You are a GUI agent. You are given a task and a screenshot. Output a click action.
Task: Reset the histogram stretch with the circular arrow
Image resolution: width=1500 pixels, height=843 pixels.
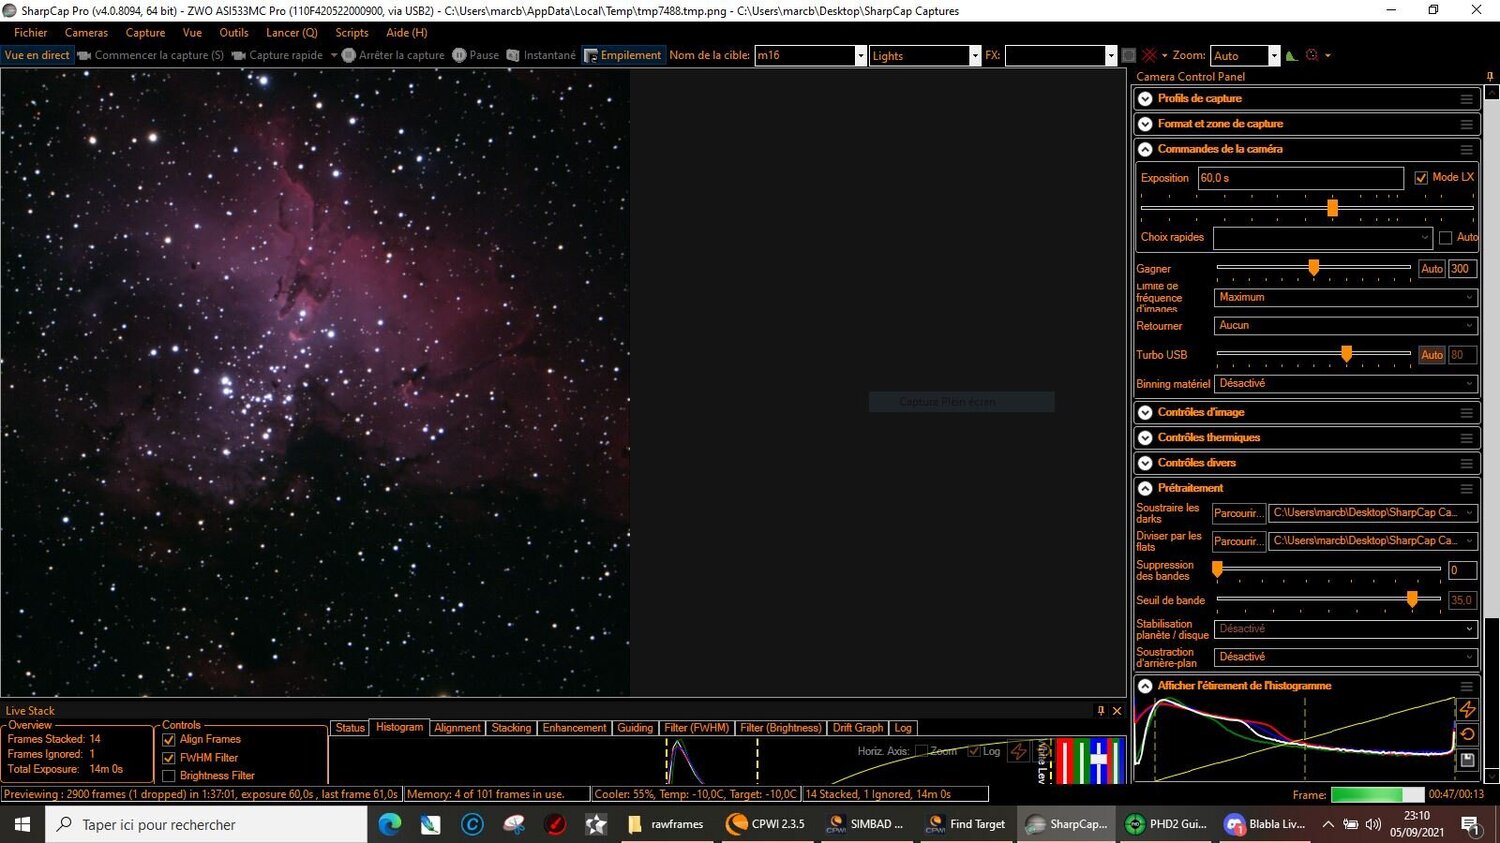tap(1467, 734)
